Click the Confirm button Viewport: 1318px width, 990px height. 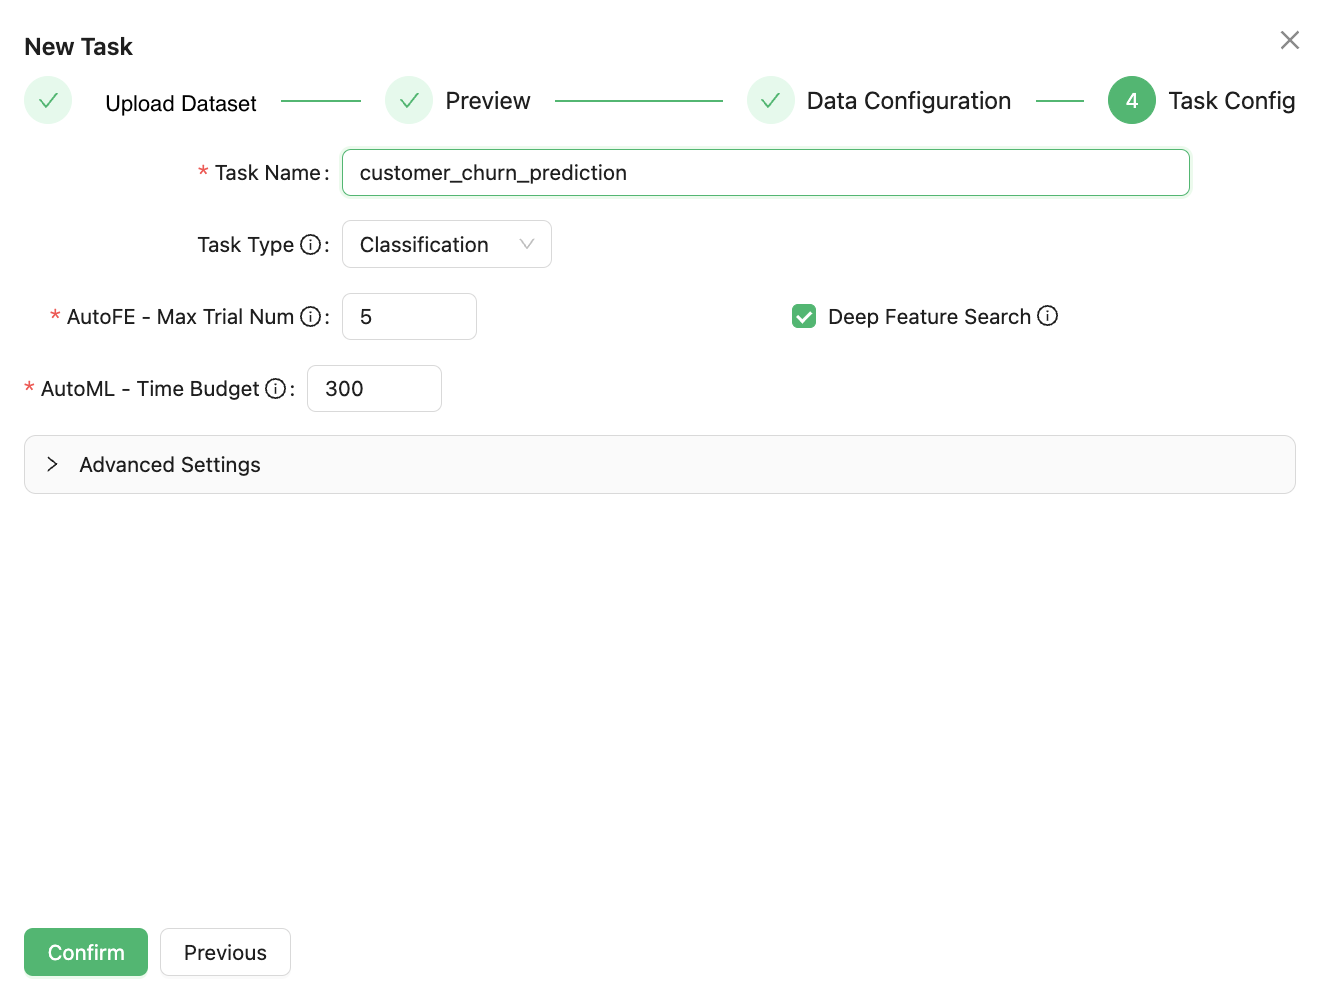pos(86,952)
